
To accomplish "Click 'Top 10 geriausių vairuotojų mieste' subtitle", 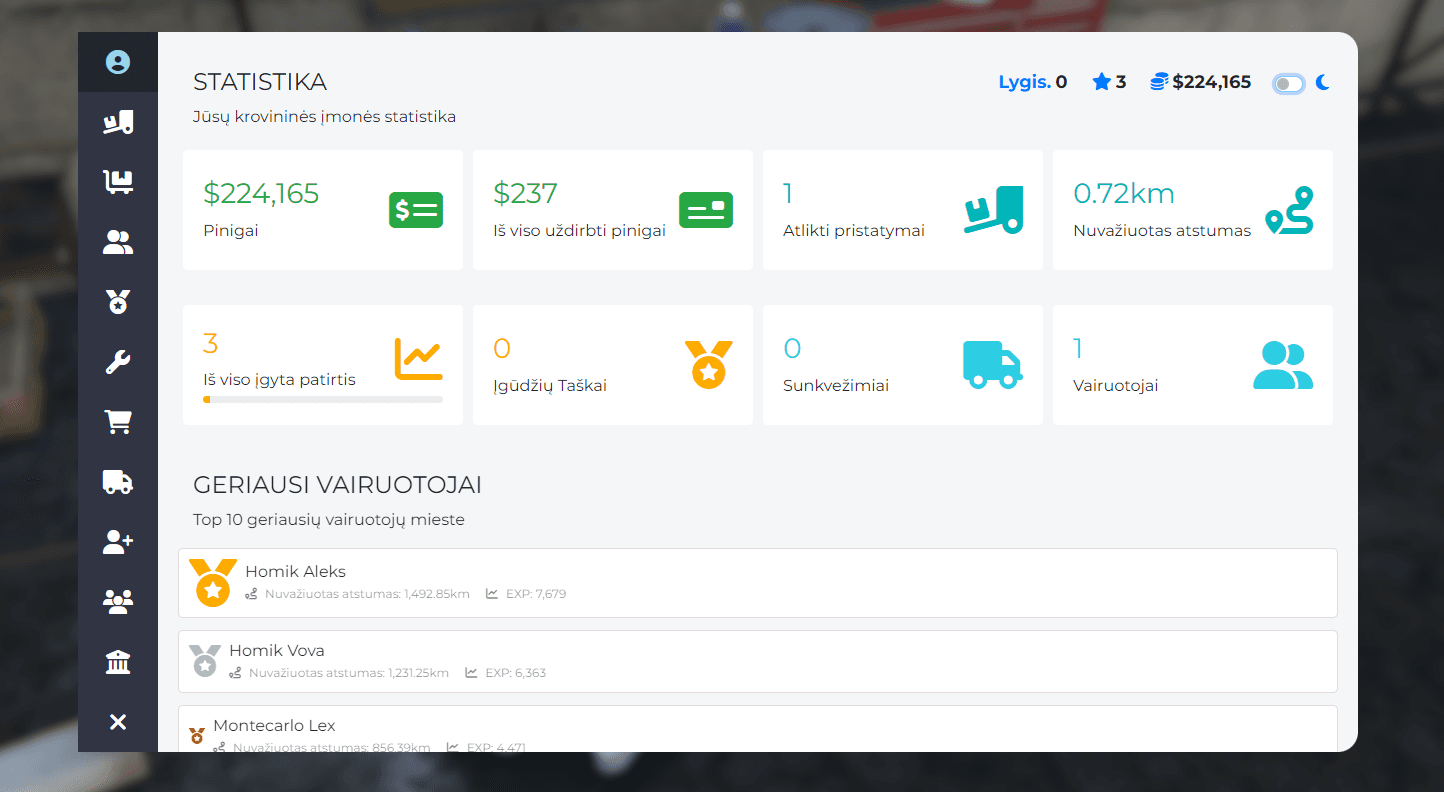I will click(329, 520).
